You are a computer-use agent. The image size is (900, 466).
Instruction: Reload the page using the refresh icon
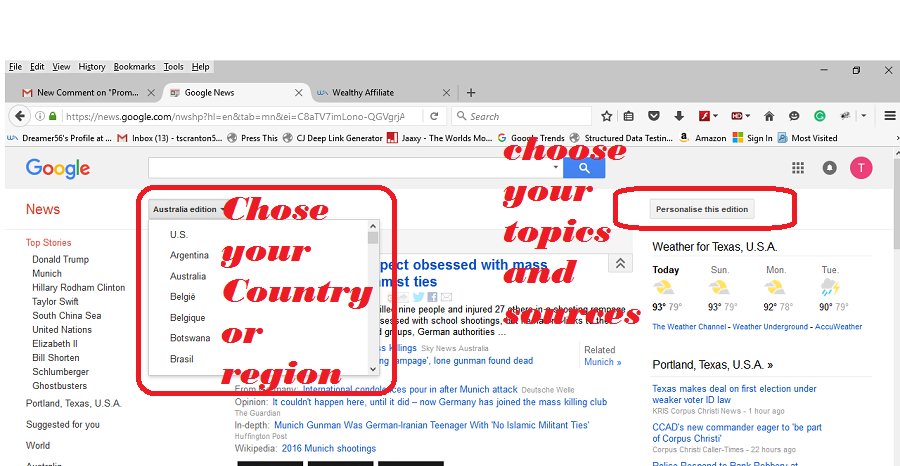(435, 116)
